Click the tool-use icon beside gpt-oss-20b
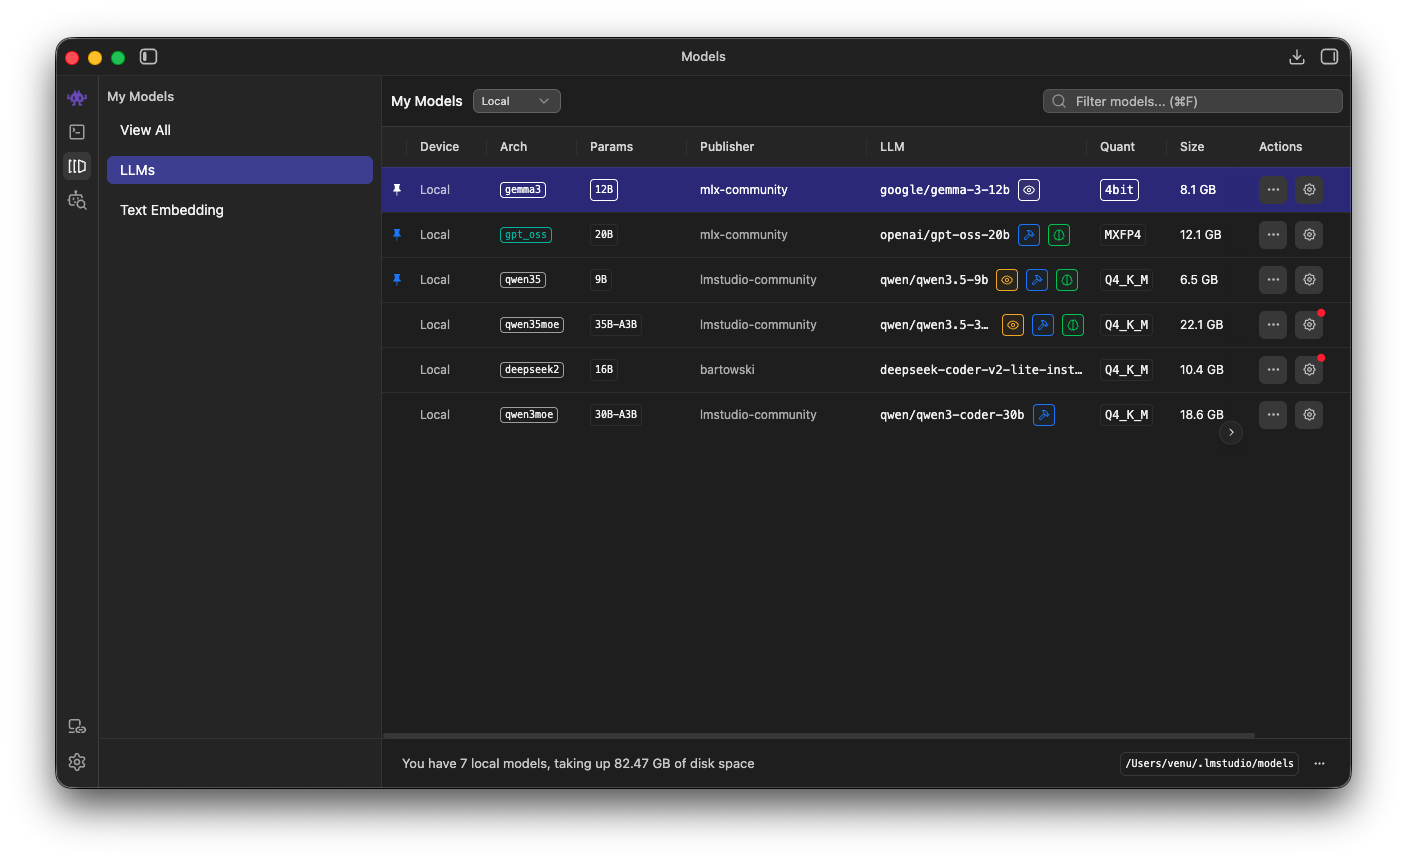The height and width of the screenshot is (862, 1407). (x=1029, y=235)
